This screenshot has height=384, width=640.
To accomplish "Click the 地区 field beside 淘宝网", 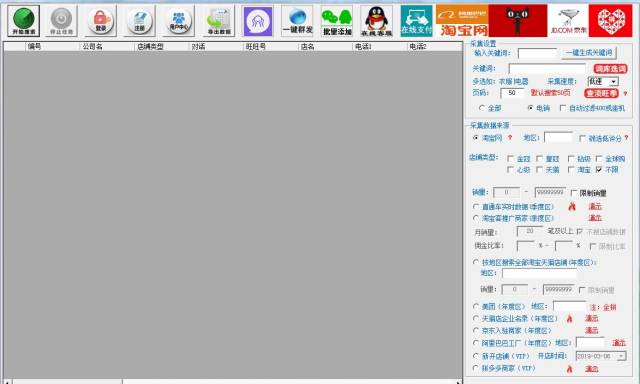I will click(558, 138).
